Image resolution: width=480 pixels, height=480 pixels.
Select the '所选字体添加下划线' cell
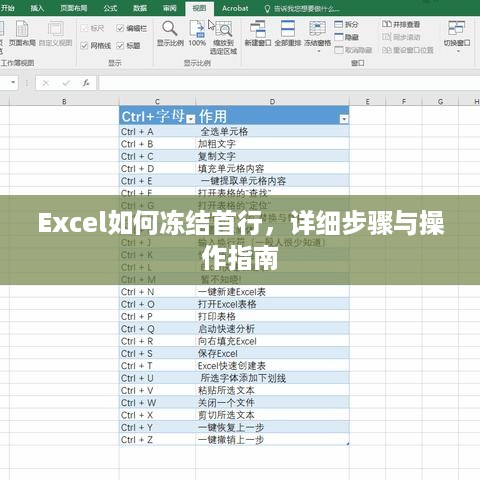(x=272, y=378)
